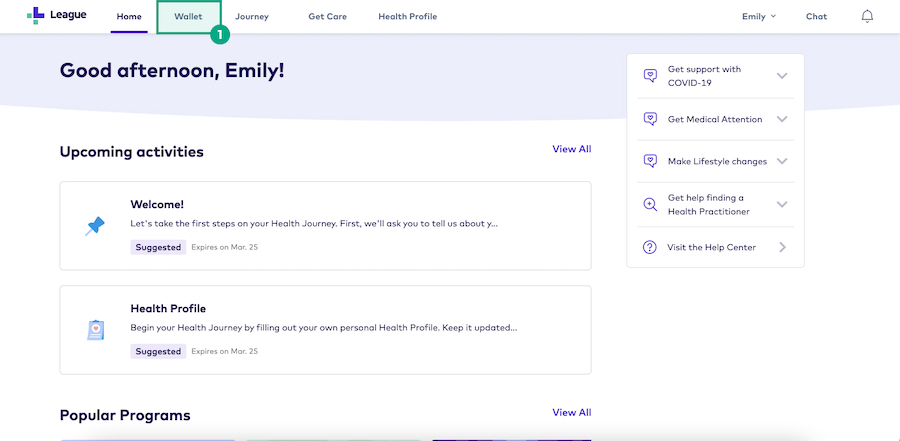Click the heart icon beside Get Medical Attention
This screenshot has height=441, width=900.
650,119
